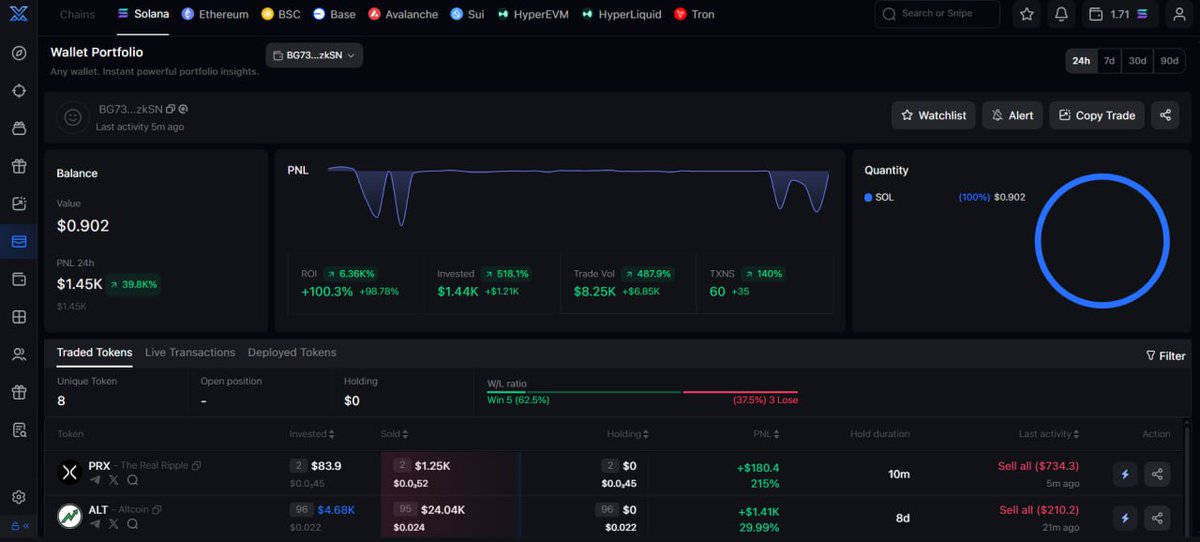Screen dimensions: 1200x542
Task: Click the SOL blue legend dot
Action: click(868, 197)
